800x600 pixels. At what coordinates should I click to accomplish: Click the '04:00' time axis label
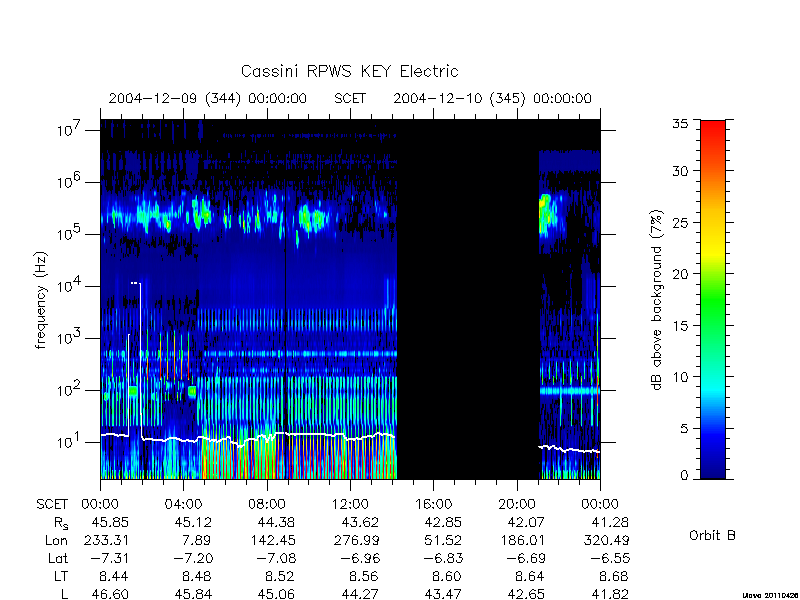[x=183, y=504]
